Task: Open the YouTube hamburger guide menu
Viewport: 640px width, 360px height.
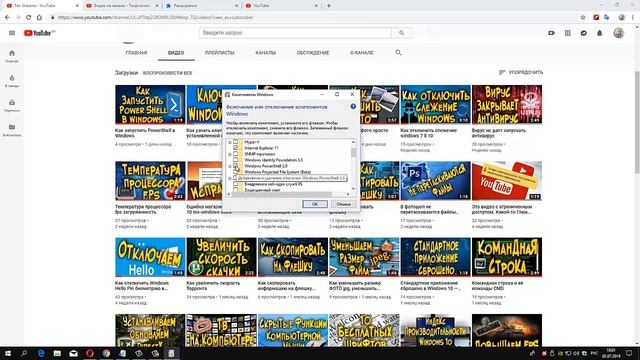Action: [x=12, y=33]
